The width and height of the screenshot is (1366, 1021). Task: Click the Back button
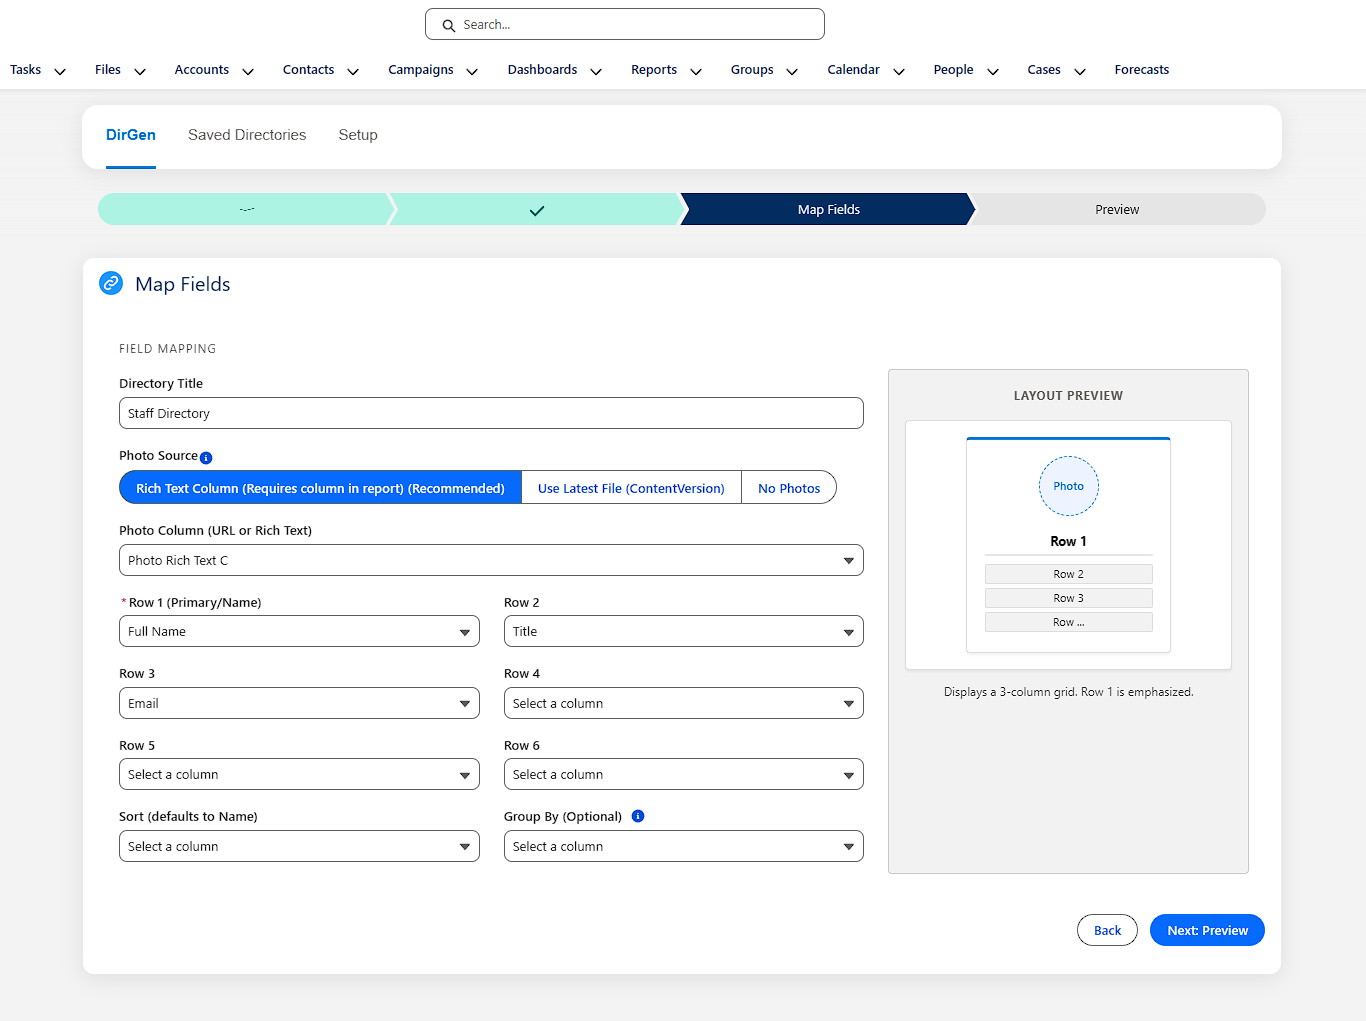point(1107,930)
